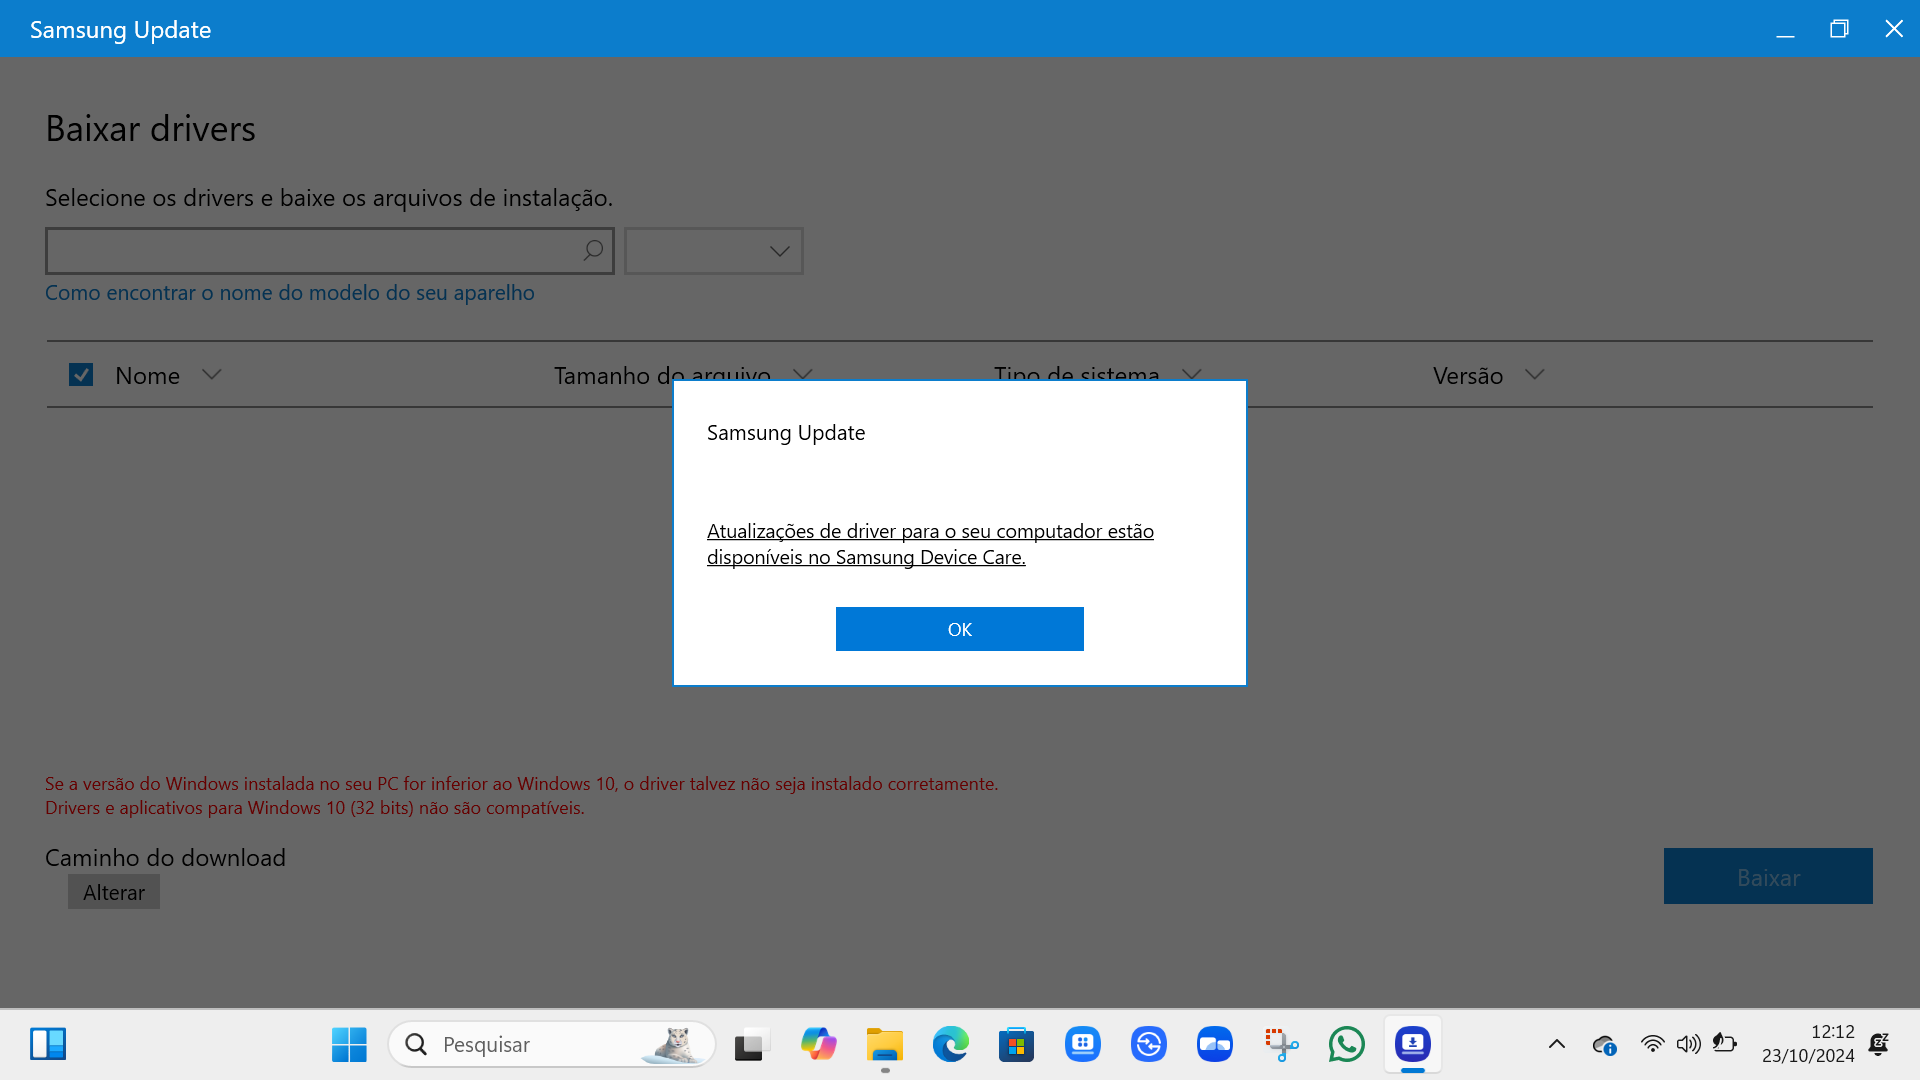Open the blue grid app icon after Microsoft Store
The width and height of the screenshot is (1920, 1080).
pyautogui.click(x=1082, y=1045)
